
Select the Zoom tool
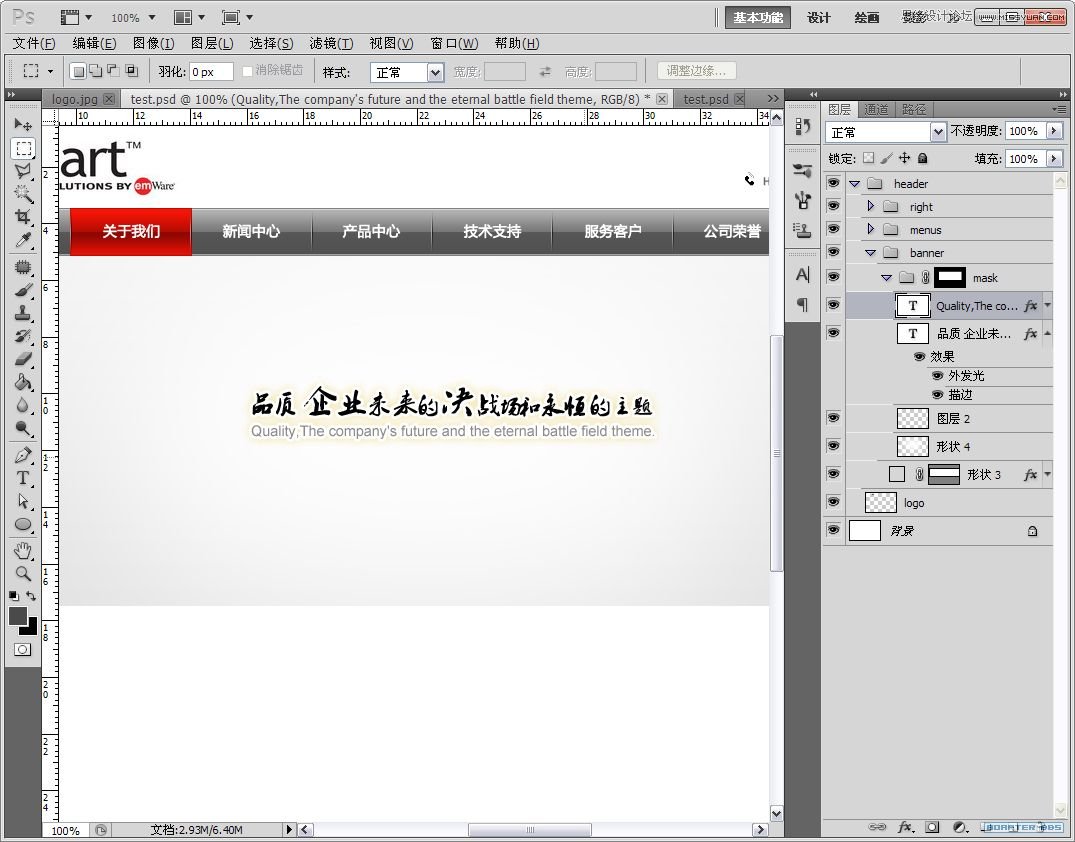click(x=23, y=573)
